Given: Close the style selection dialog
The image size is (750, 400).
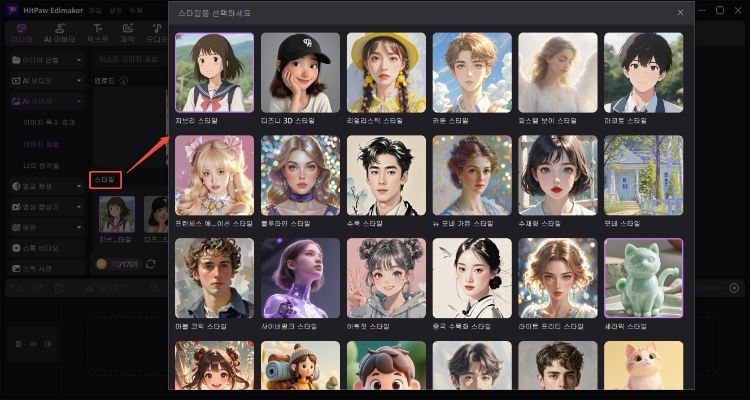Looking at the screenshot, I should 680,13.
